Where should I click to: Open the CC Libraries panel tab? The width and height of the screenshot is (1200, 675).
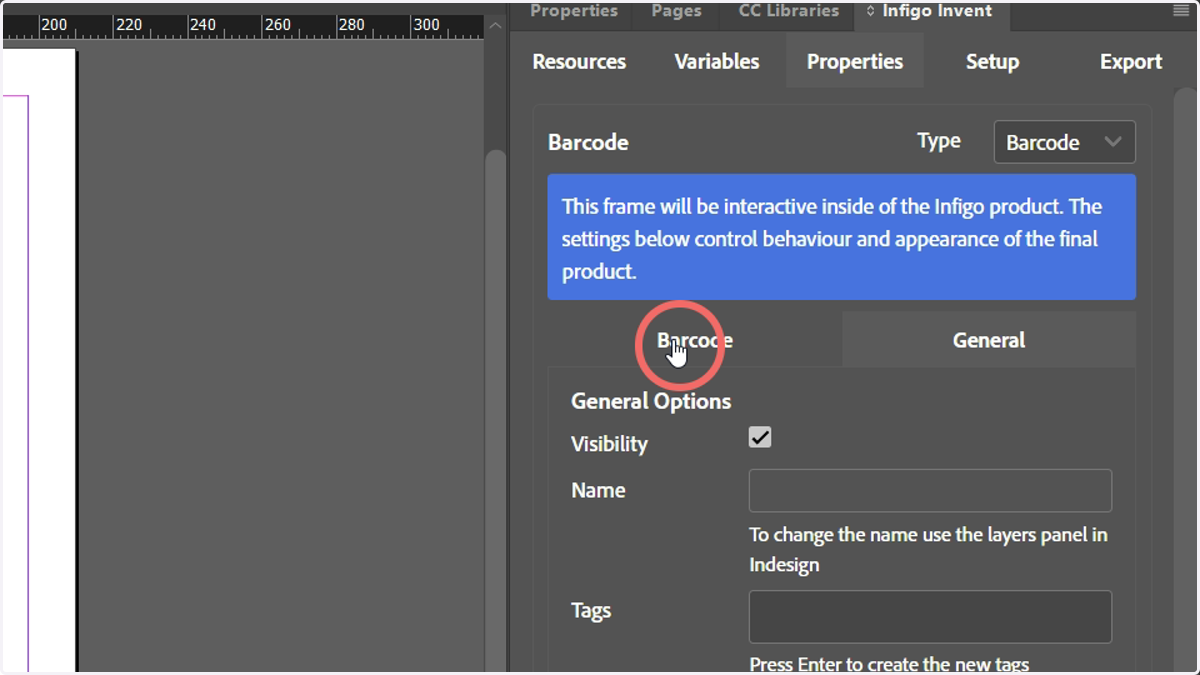[789, 11]
